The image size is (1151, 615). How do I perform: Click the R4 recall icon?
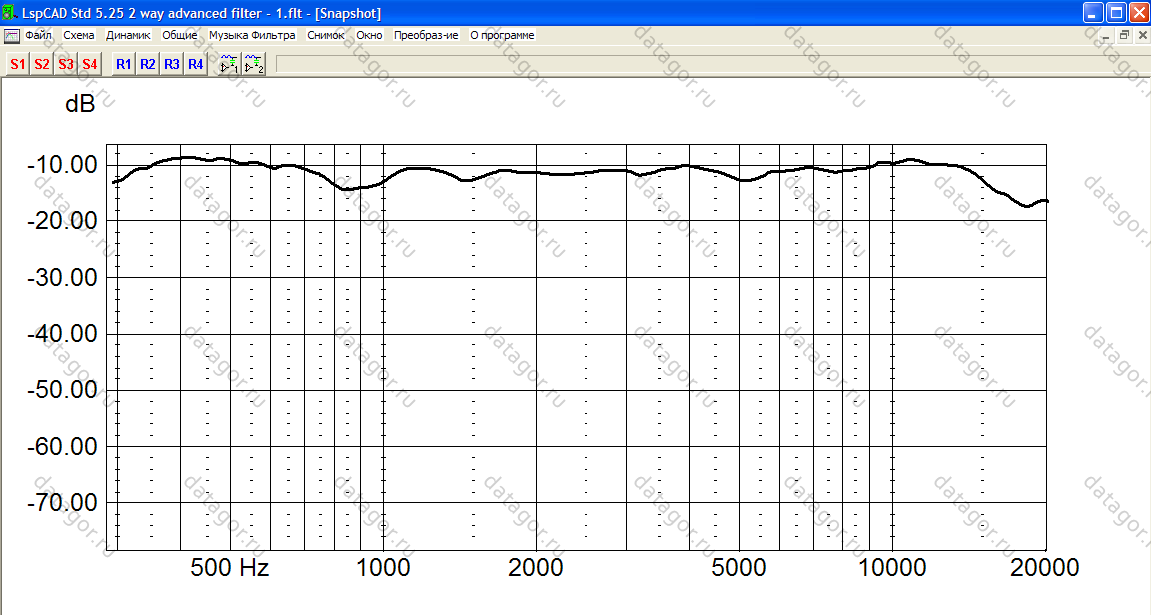click(x=196, y=64)
